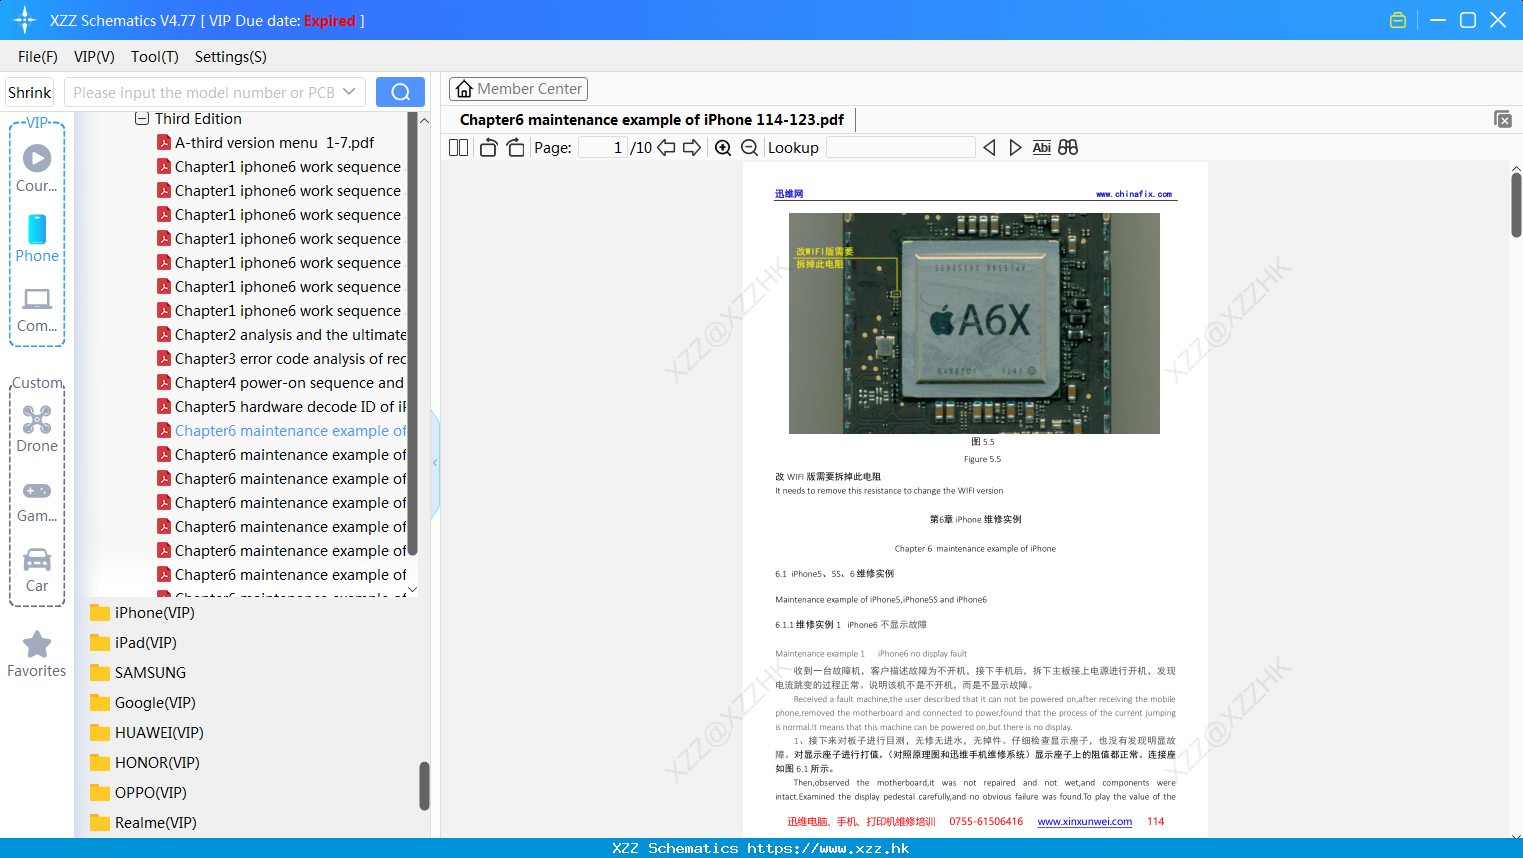Click the tree's scroll-up arrow
The height and width of the screenshot is (858, 1523).
point(424,120)
